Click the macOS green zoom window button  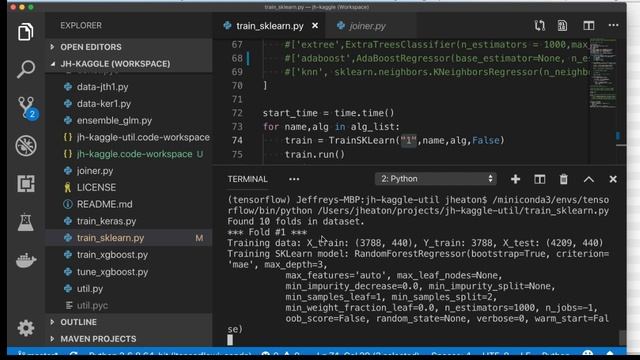tap(31, 7)
